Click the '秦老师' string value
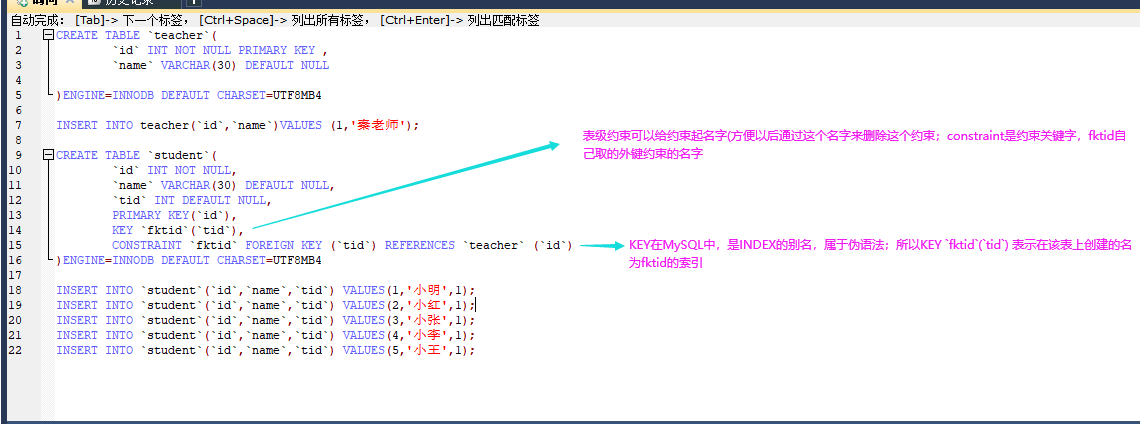1140x424 pixels. coord(380,125)
